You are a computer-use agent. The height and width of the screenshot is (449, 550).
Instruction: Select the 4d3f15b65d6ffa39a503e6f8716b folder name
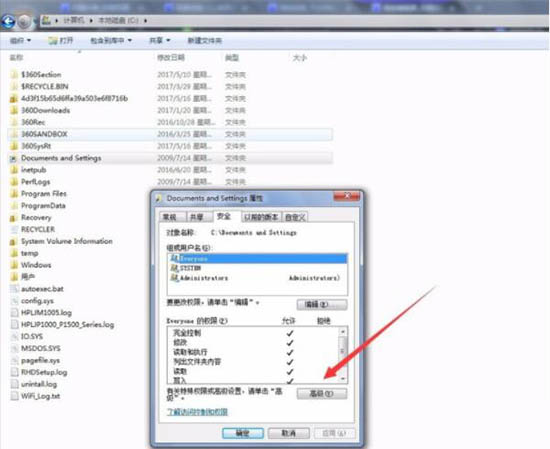point(74,98)
